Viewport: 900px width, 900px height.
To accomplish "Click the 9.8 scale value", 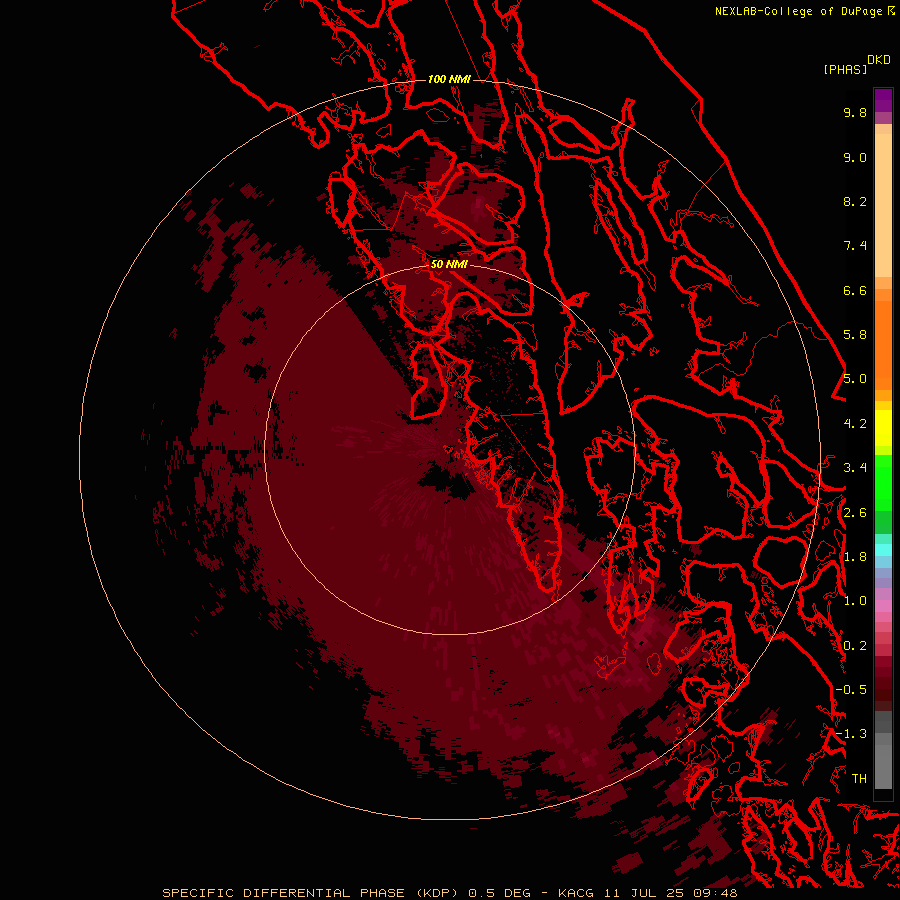I will (x=855, y=112).
